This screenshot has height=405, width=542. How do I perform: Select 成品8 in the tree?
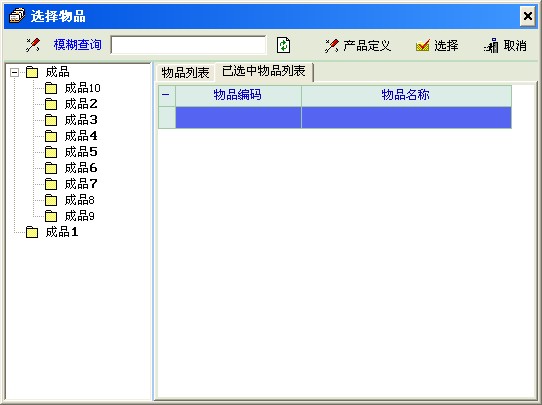80,200
